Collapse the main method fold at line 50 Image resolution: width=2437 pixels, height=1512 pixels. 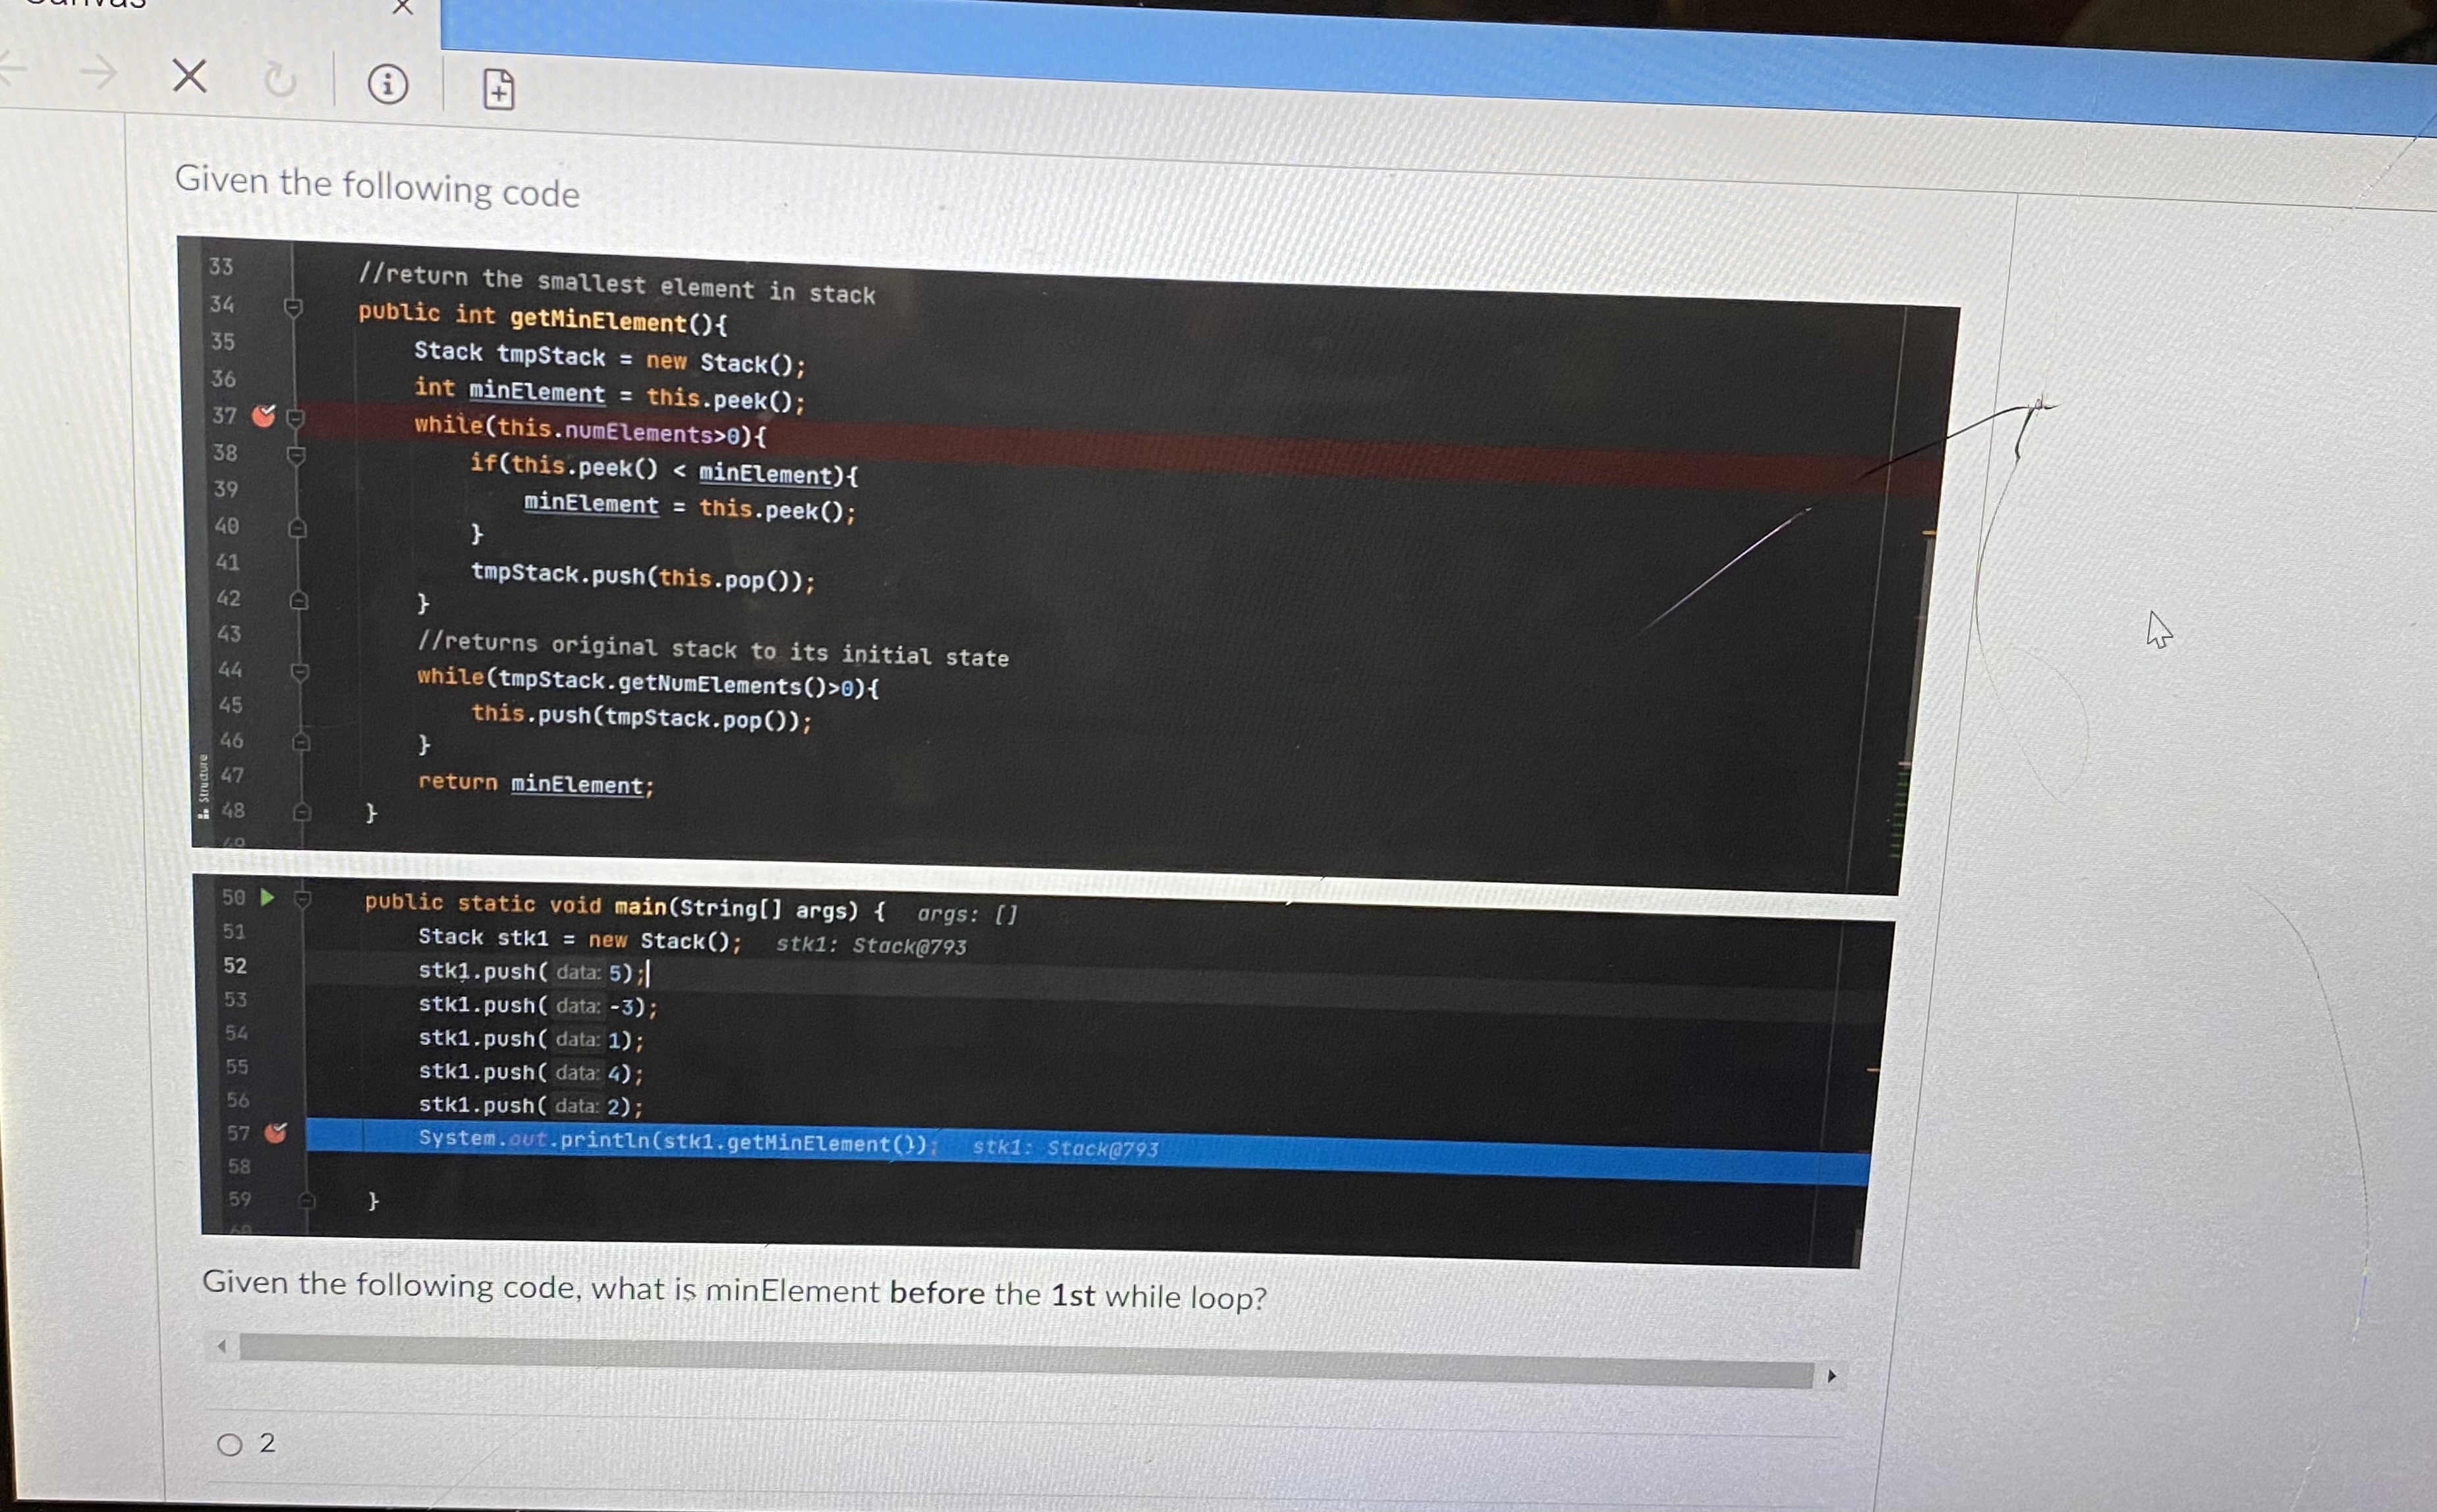303,899
